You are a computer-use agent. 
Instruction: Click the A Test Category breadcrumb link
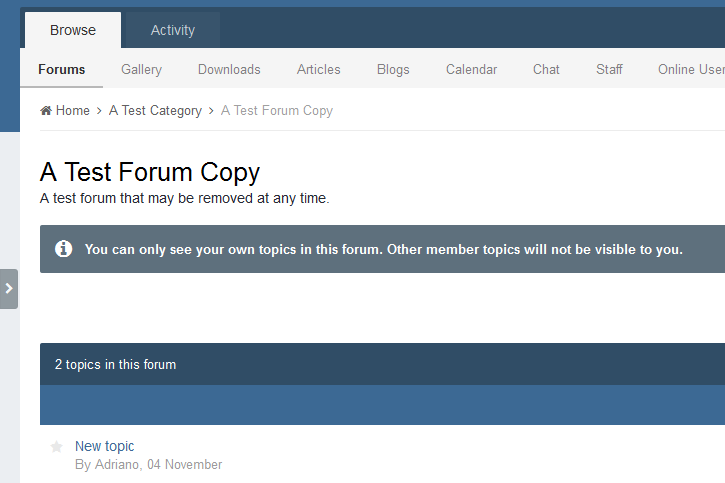[155, 111]
